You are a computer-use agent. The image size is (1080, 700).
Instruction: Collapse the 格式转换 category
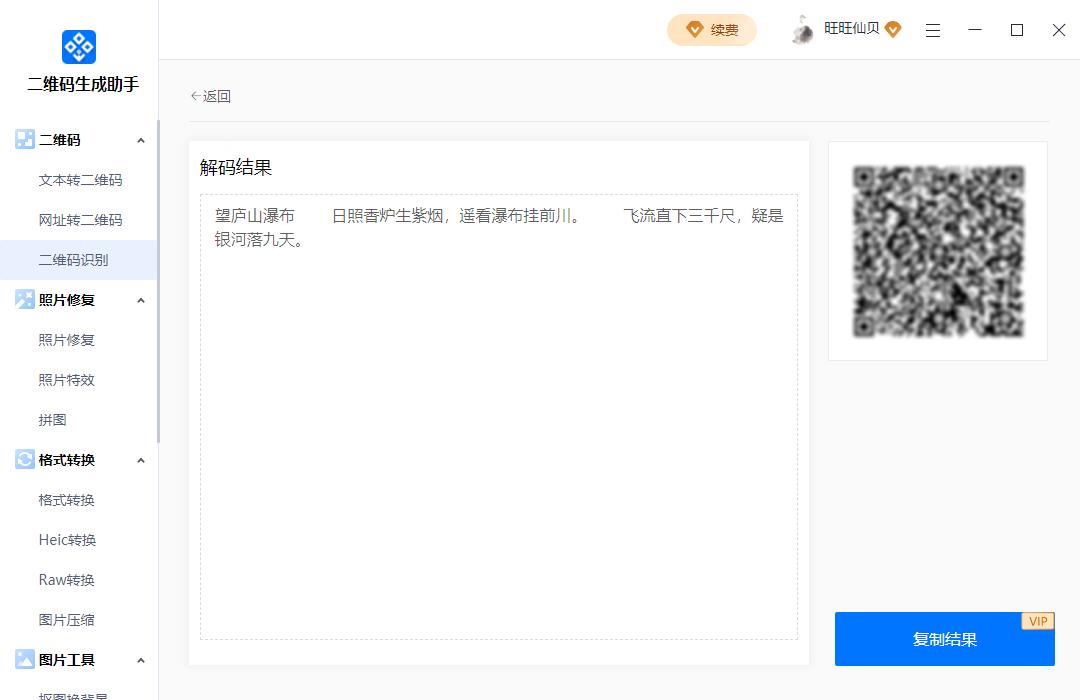click(x=141, y=459)
